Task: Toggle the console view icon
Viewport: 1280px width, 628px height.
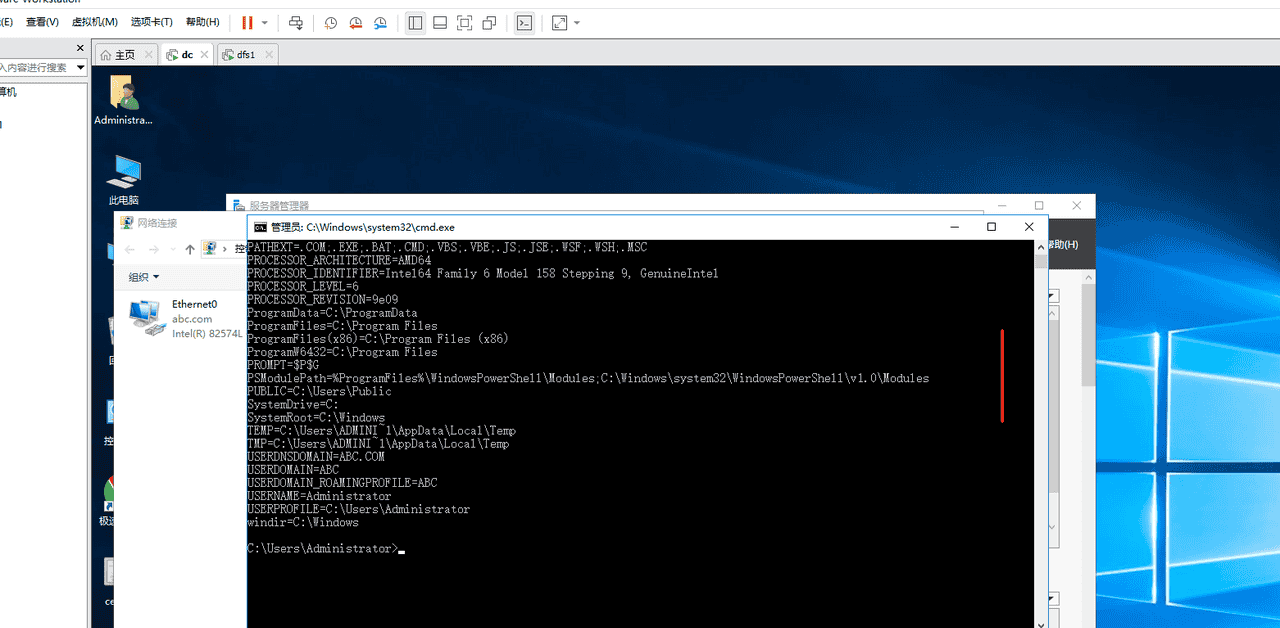Action: [x=524, y=22]
